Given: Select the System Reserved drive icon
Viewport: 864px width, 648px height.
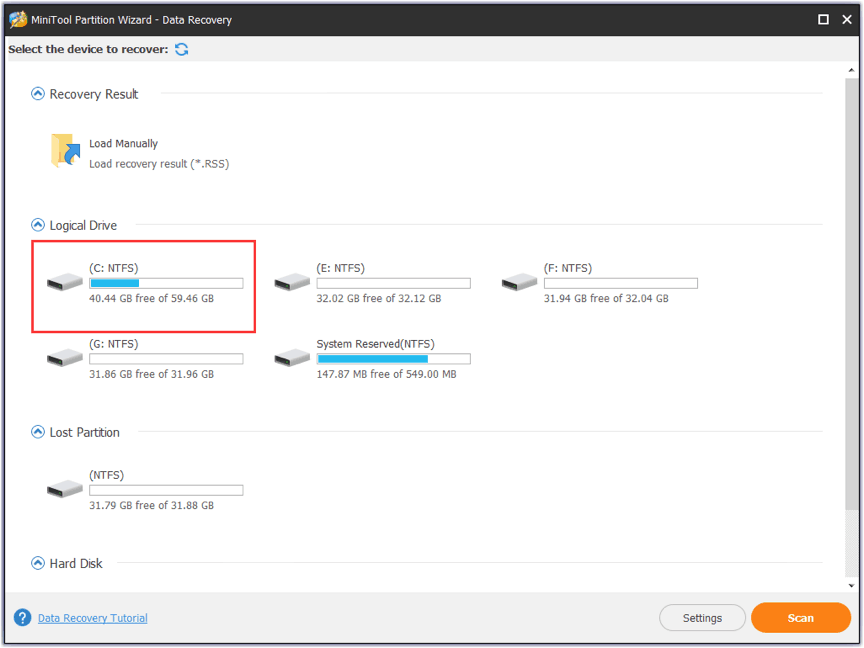Looking at the screenshot, I should [x=292, y=358].
